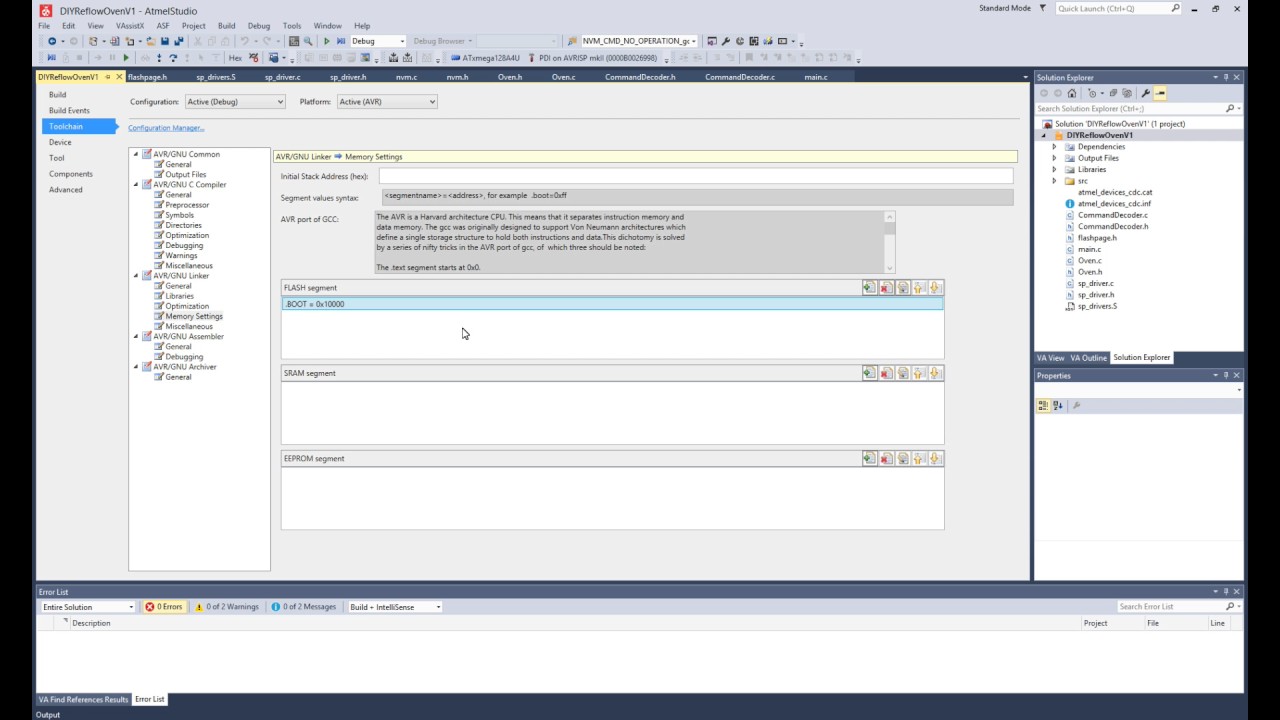Select Miscellaneous under AVR/GNU Linker
Screen dimensions: 1280x720
[x=189, y=327]
